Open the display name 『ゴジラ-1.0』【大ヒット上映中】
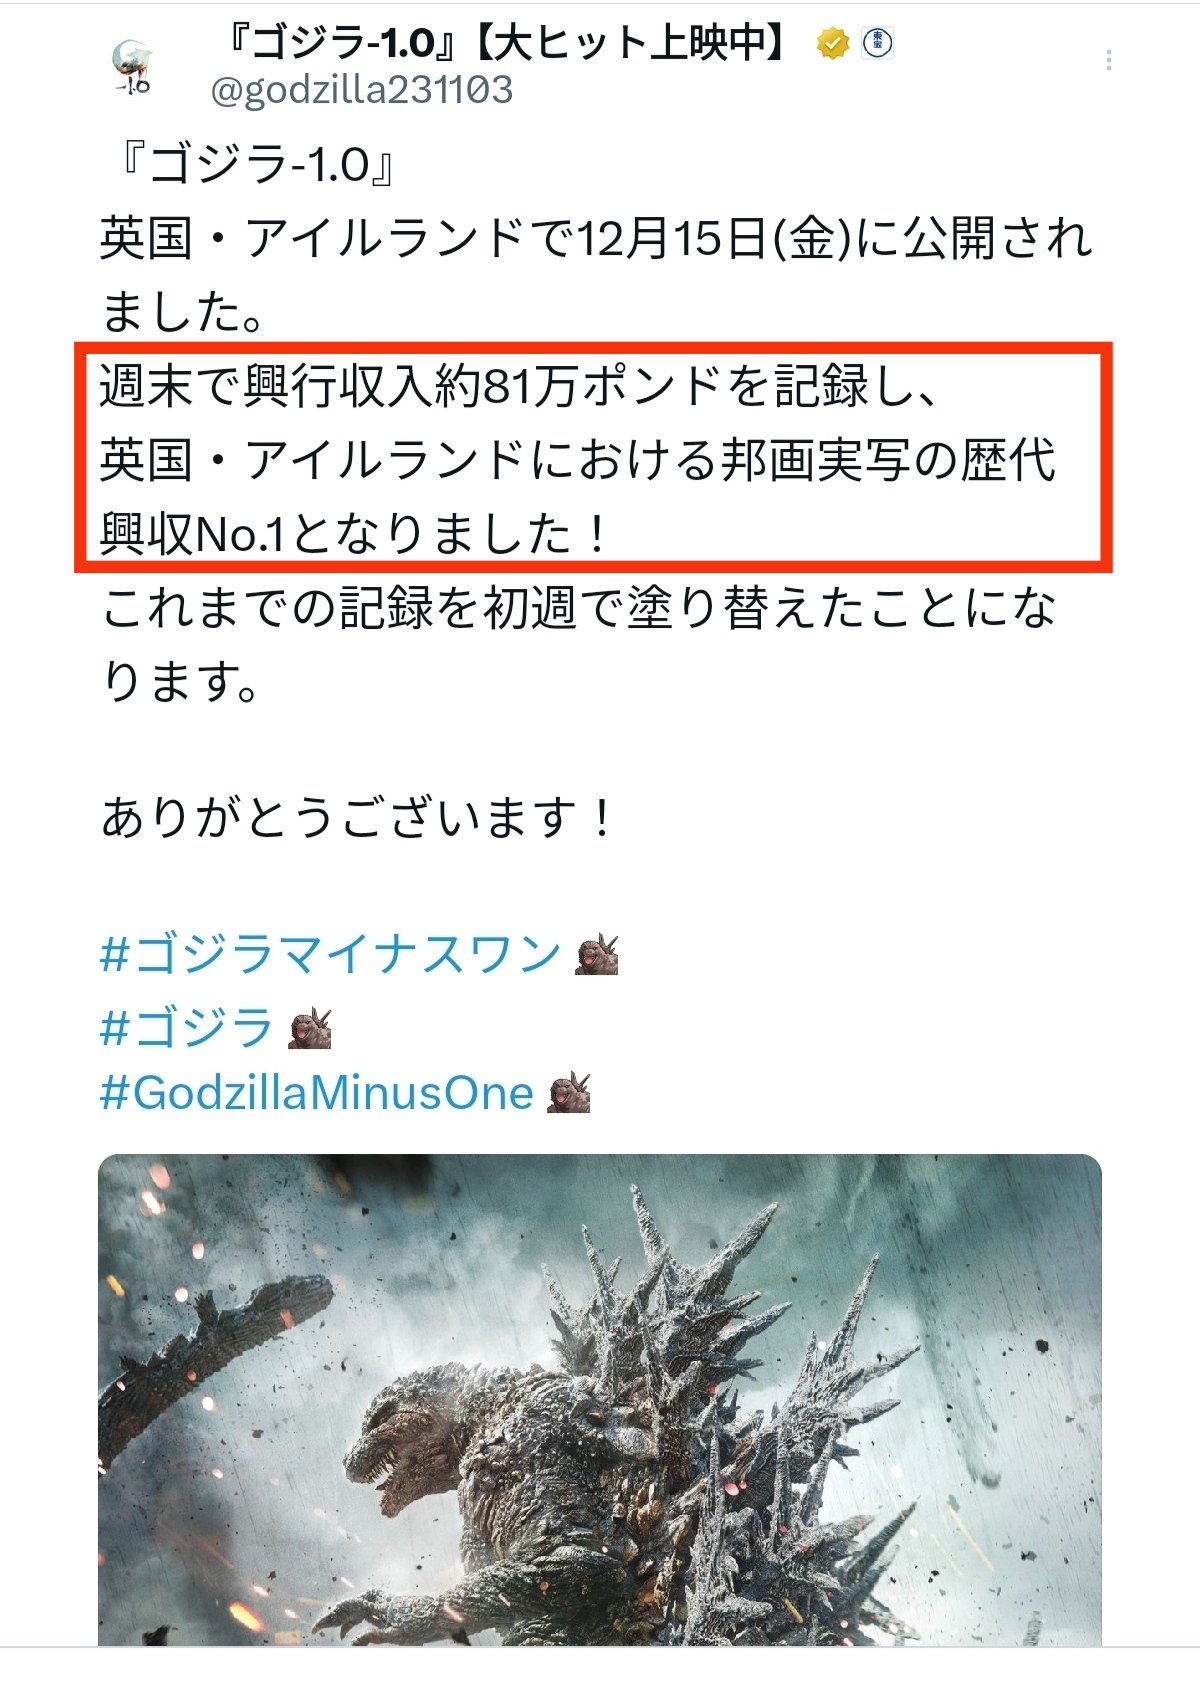1200x1683 pixels. (505, 44)
